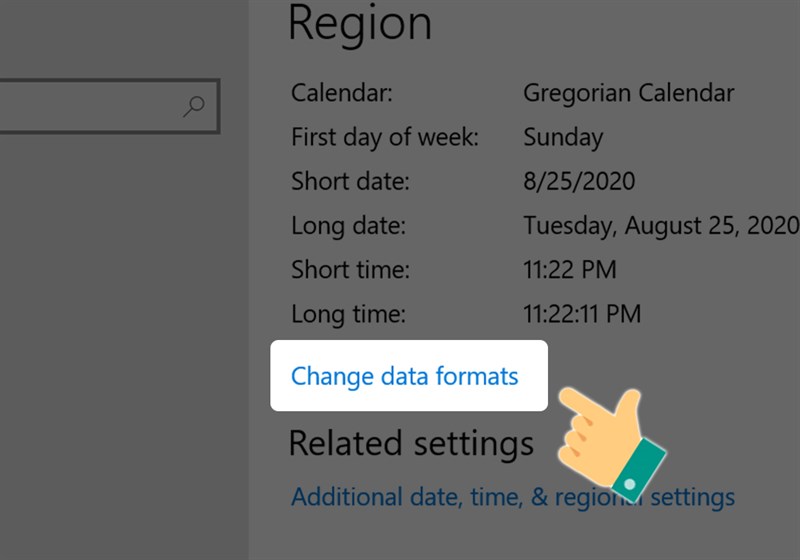Click the Related settings heading

pos(411,443)
